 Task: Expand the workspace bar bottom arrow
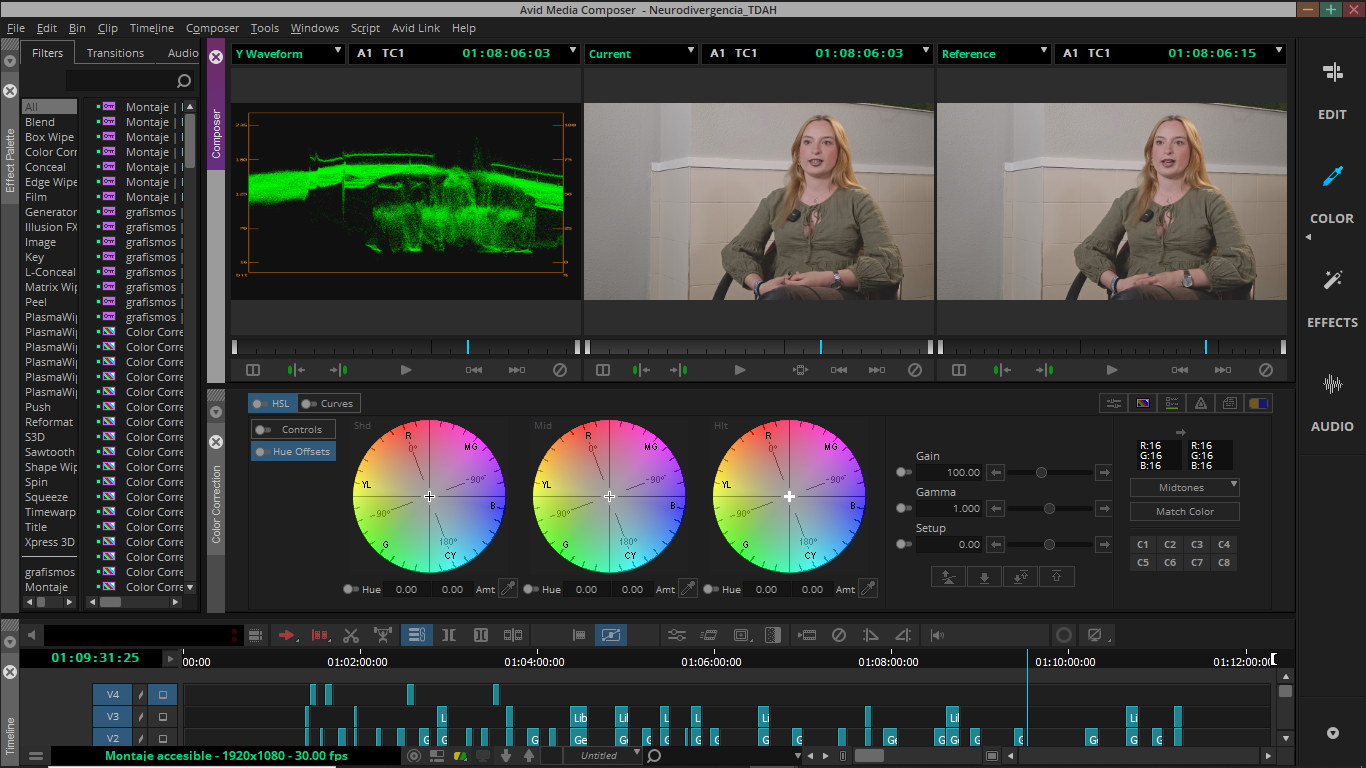click(x=1332, y=733)
